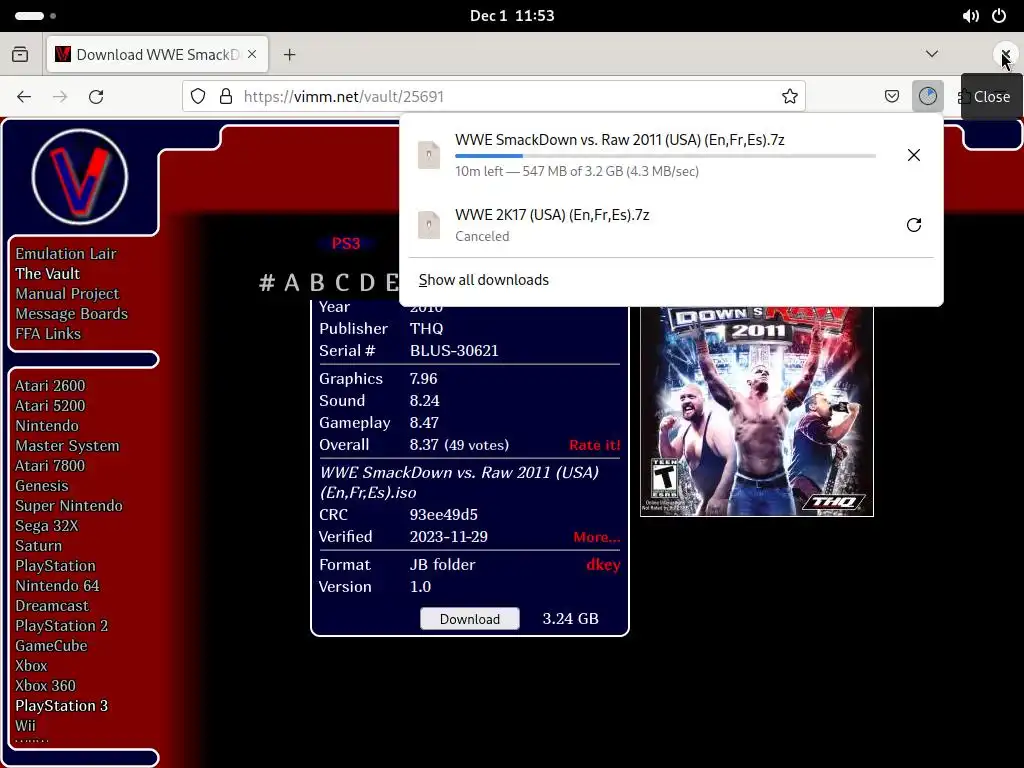This screenshot has width=1024, height=768.
Task: Click the PS3 heading link
Action: (345, 244)
